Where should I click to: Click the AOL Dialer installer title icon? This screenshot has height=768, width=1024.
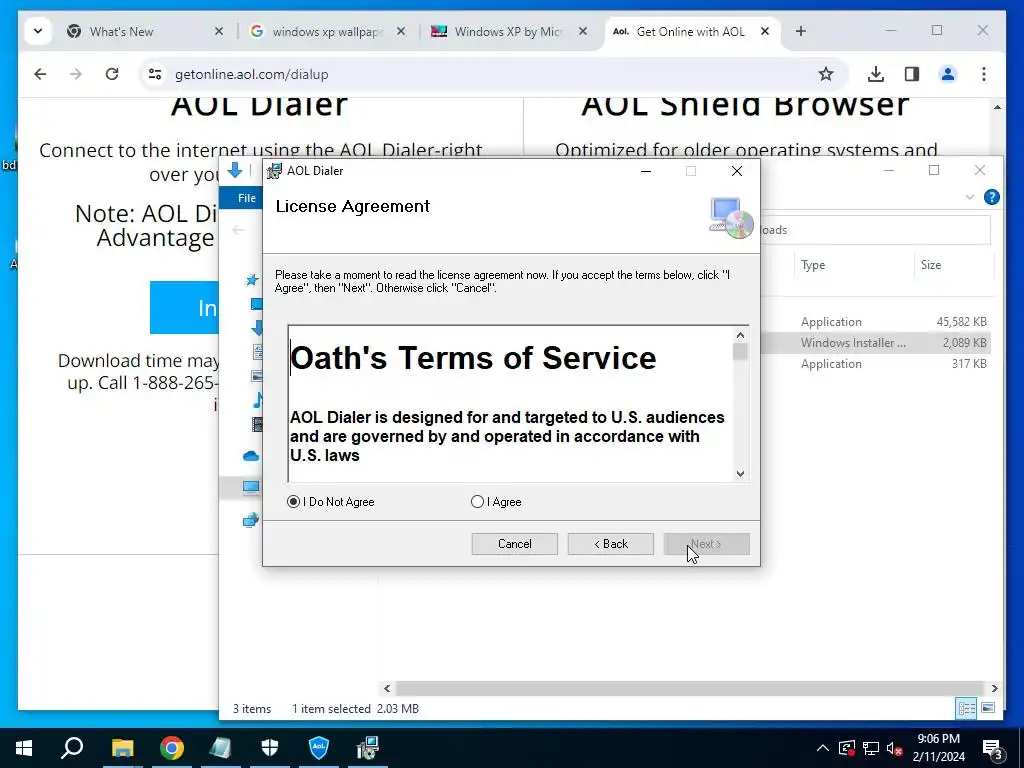(275, 171)
